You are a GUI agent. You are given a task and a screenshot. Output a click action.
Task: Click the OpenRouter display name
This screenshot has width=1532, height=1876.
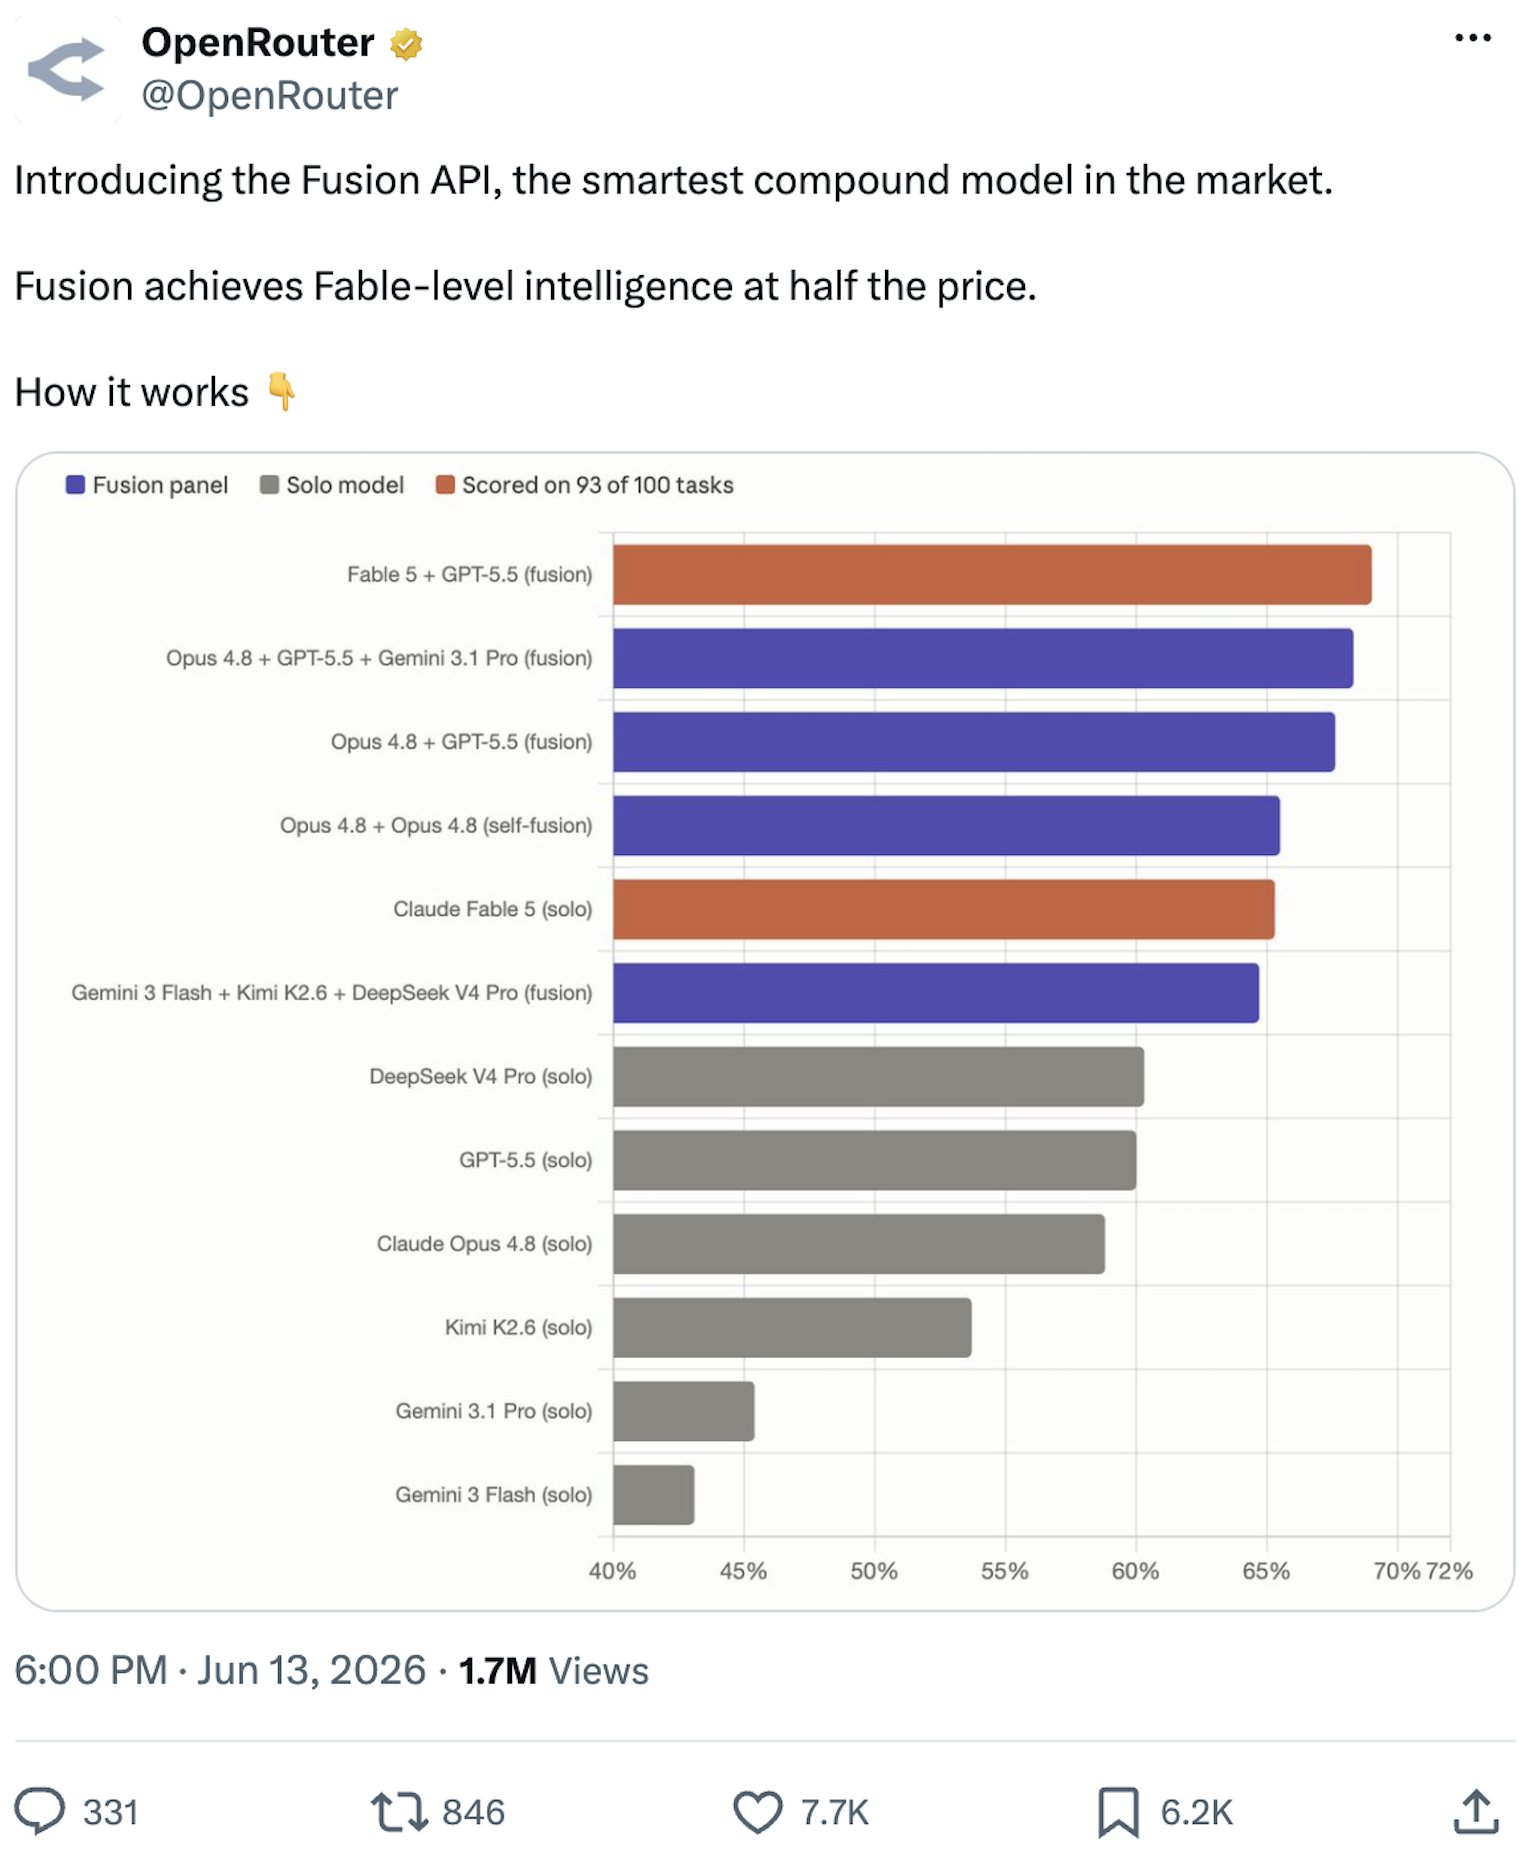pos(258,43)
